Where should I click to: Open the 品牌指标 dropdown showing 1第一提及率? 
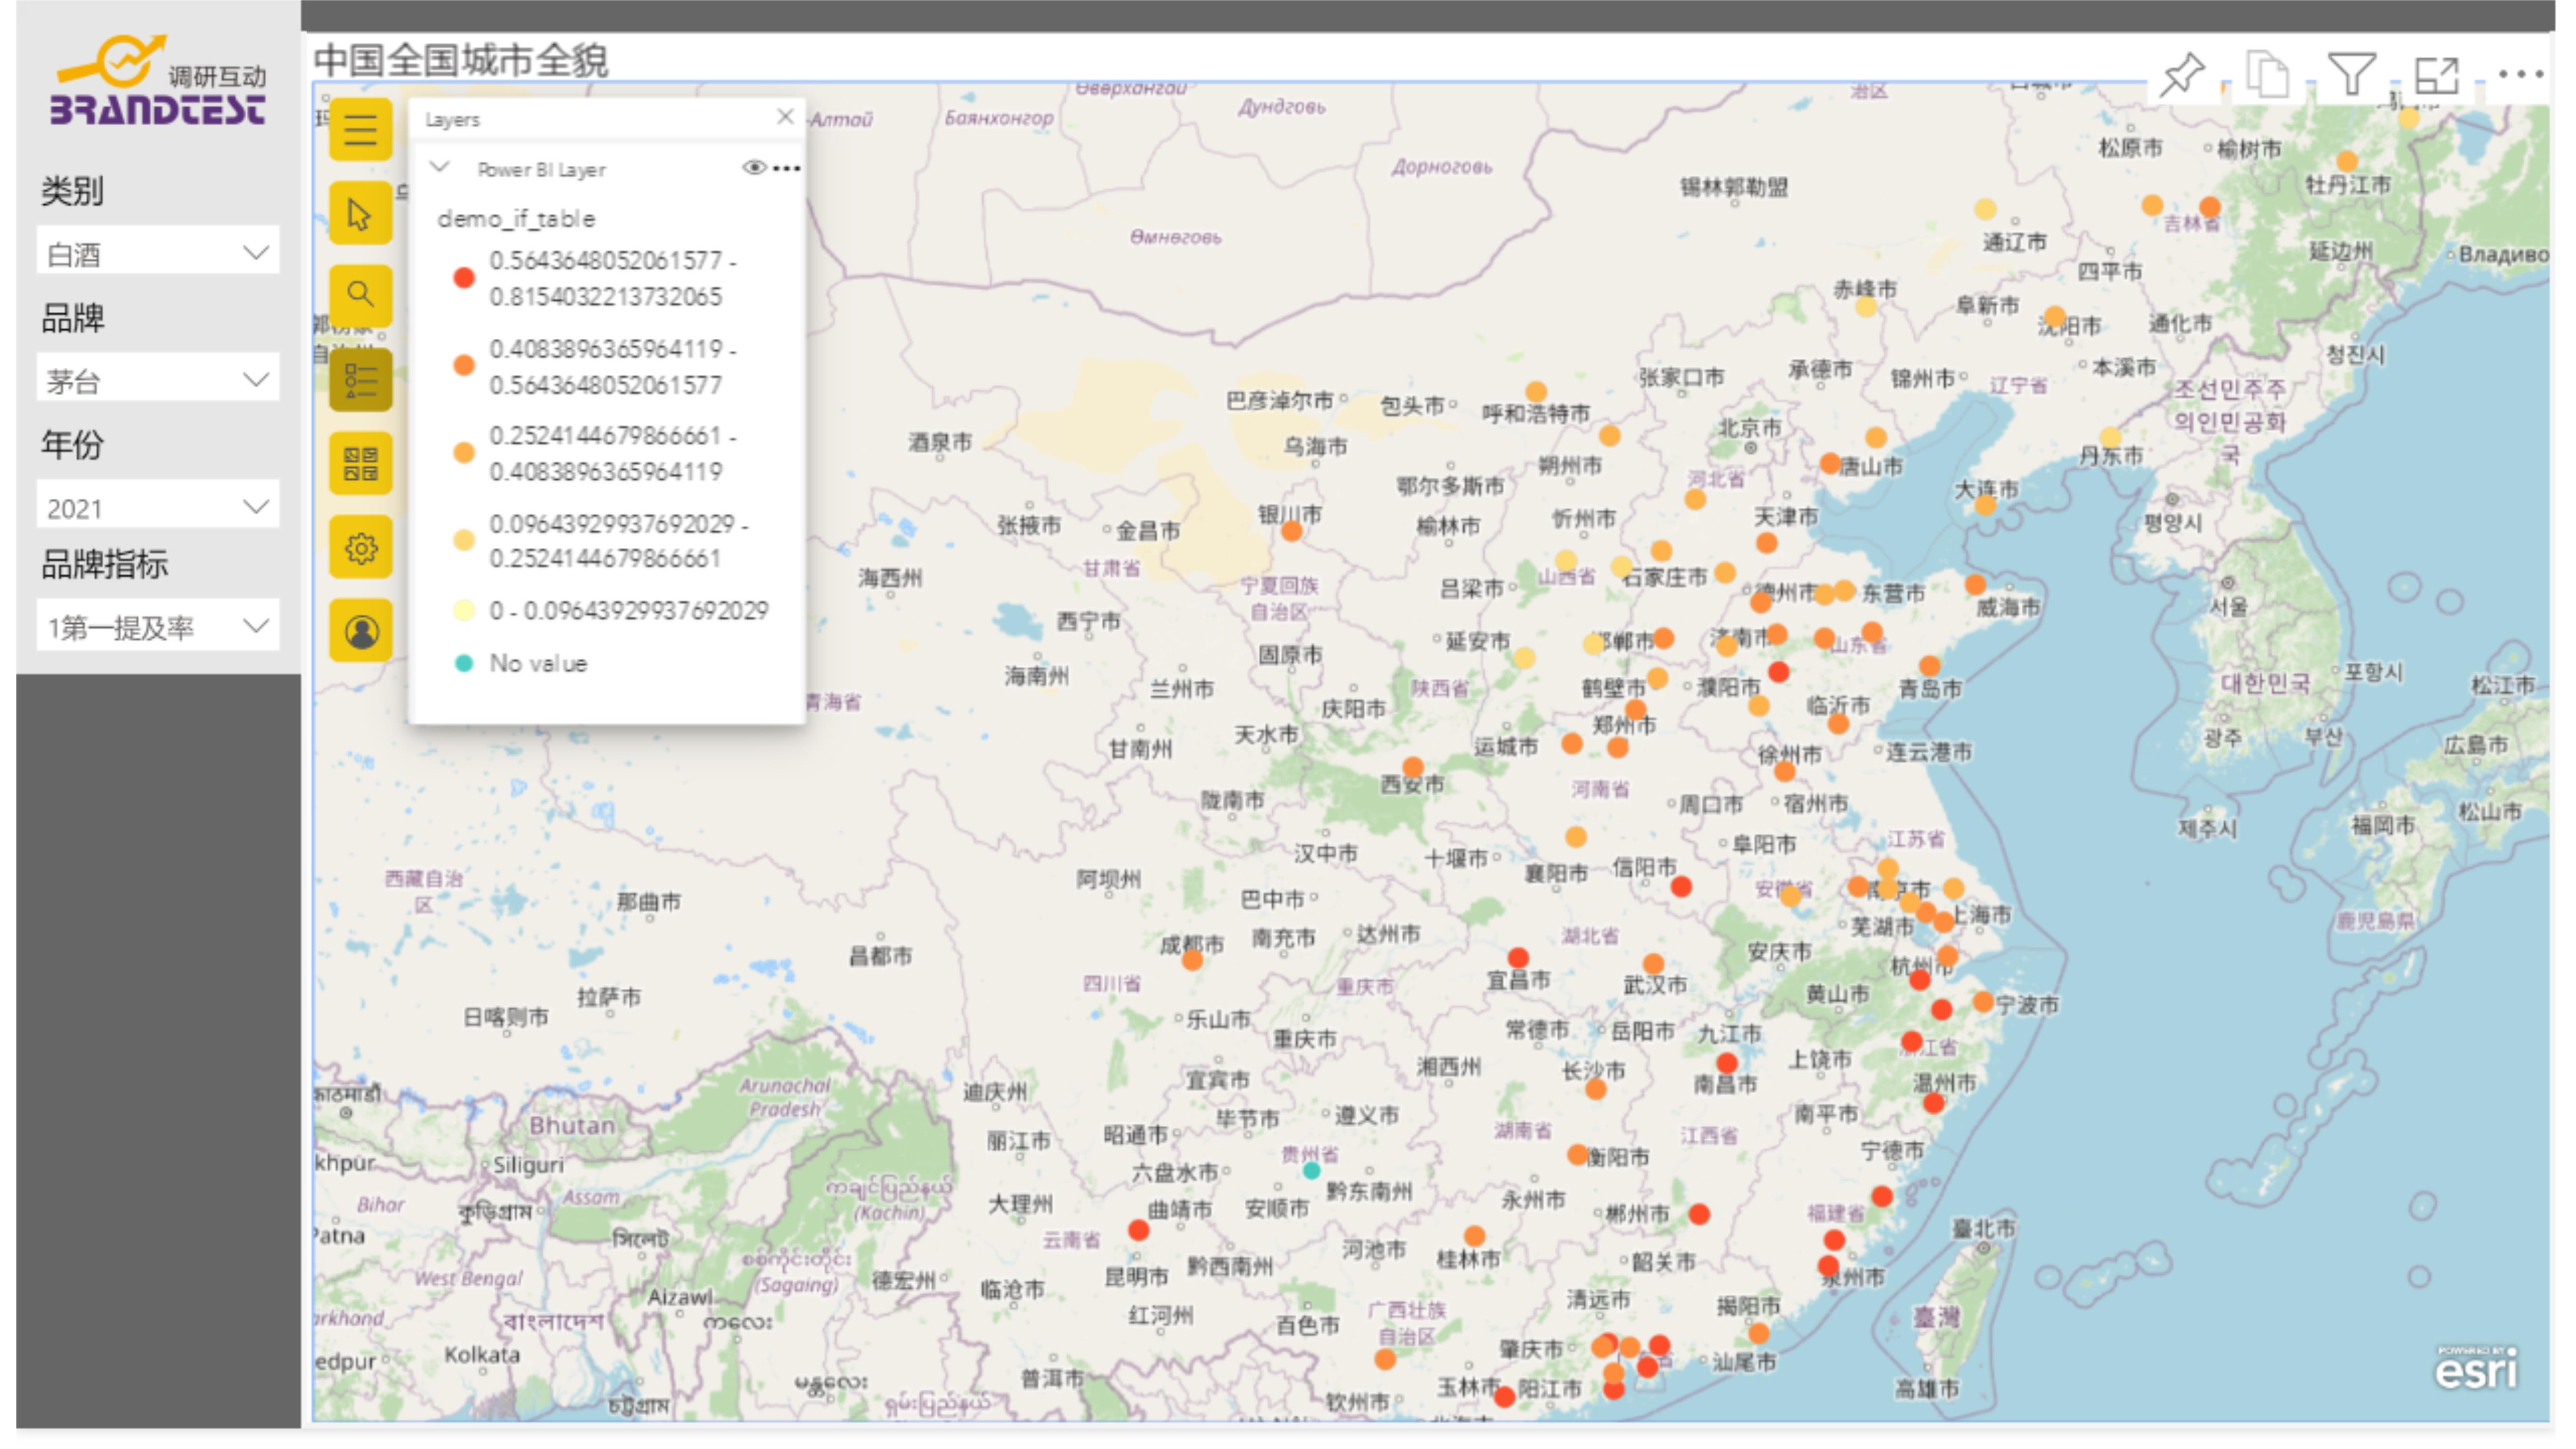pyautogui.click(x=158, y=626)
